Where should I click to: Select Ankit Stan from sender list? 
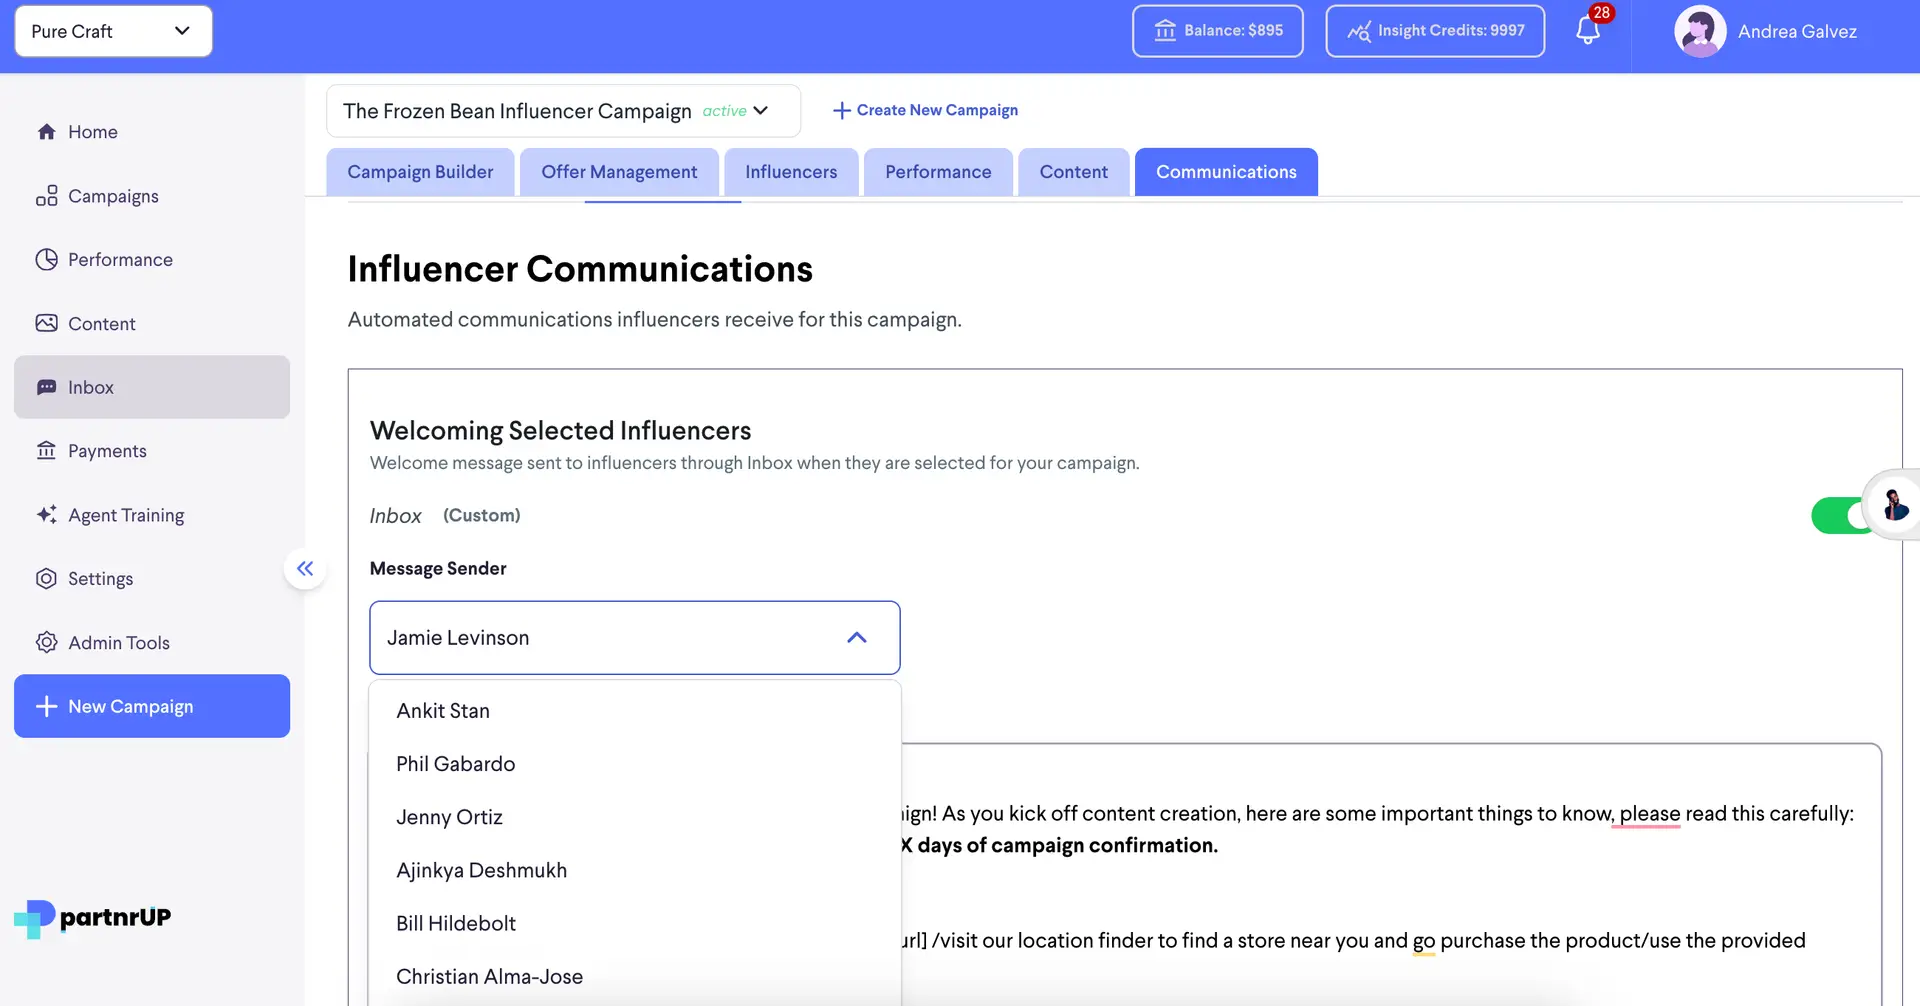(x=635, y=711)
